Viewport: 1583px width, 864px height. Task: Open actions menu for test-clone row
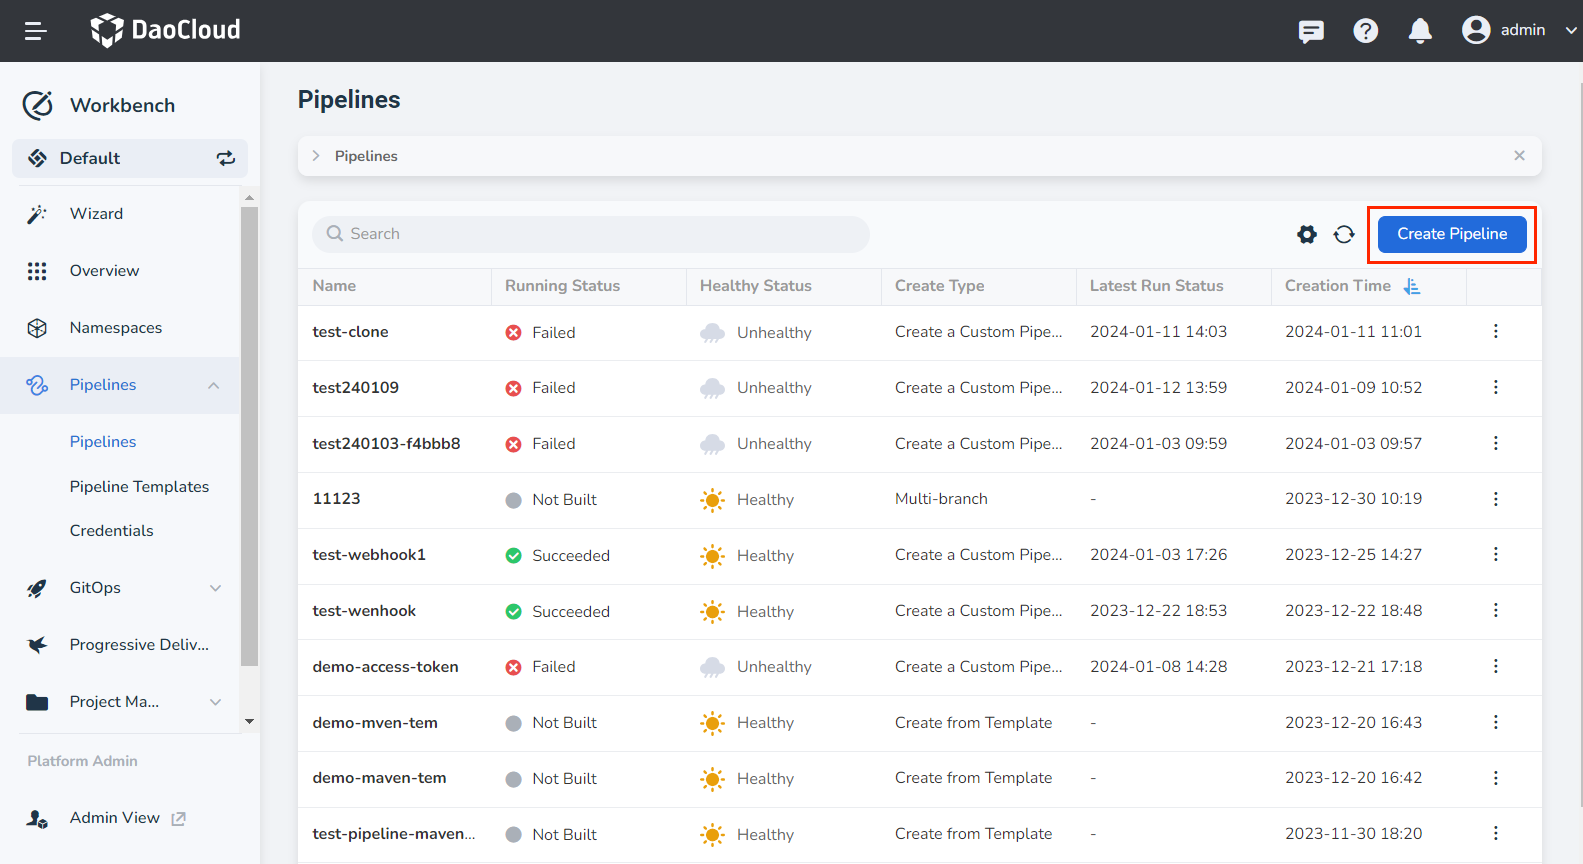[x=1495, y=332]
